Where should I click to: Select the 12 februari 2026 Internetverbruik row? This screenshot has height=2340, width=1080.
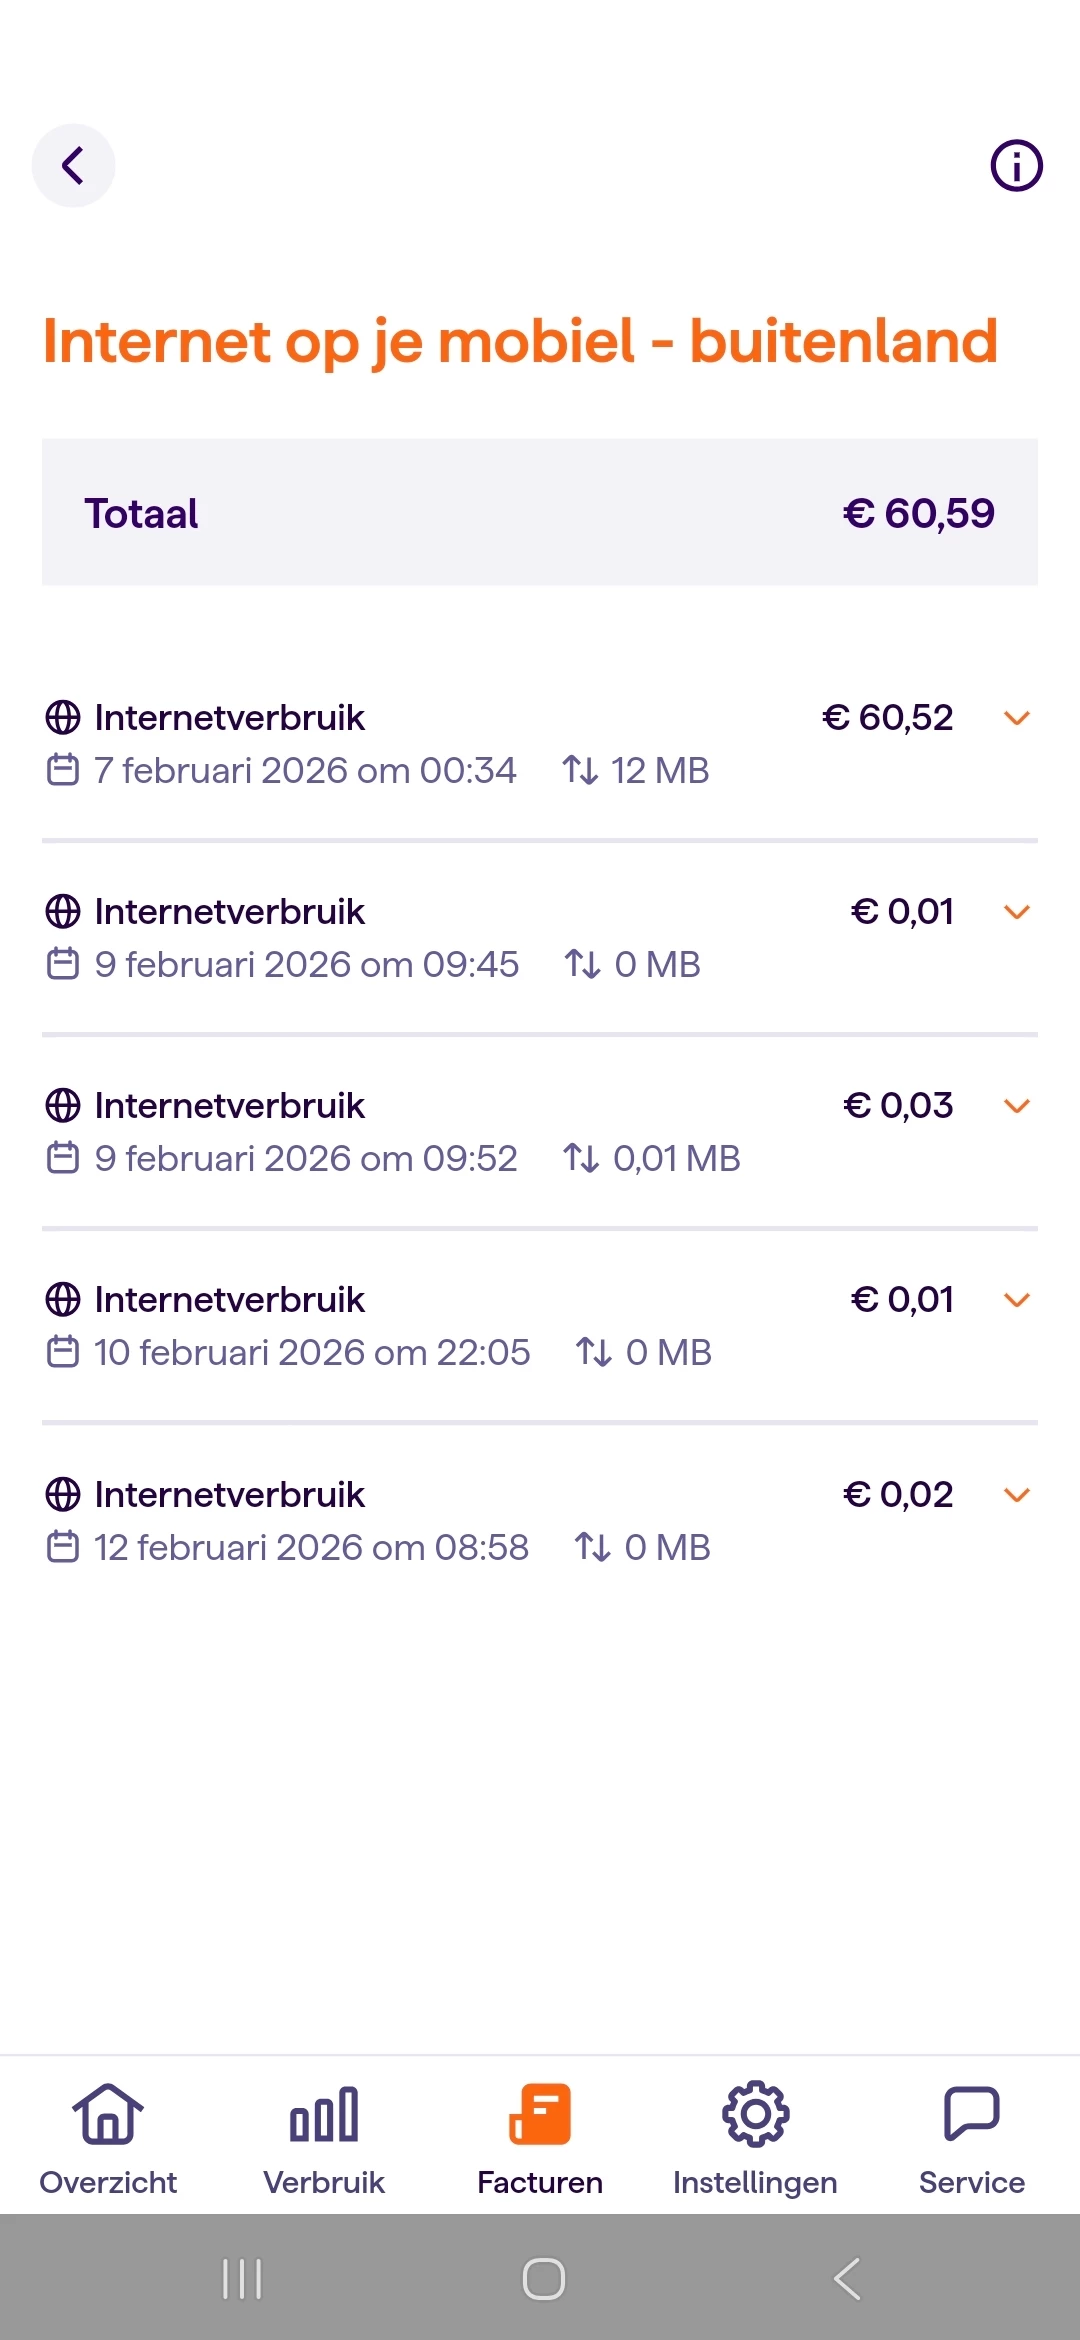400,1520
